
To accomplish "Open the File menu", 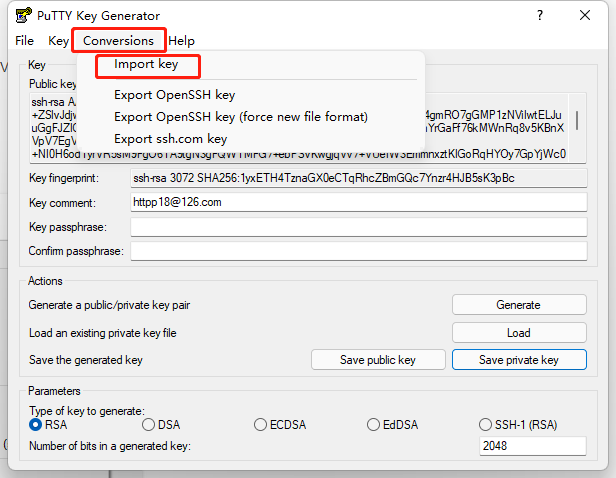I will [24, 40].
